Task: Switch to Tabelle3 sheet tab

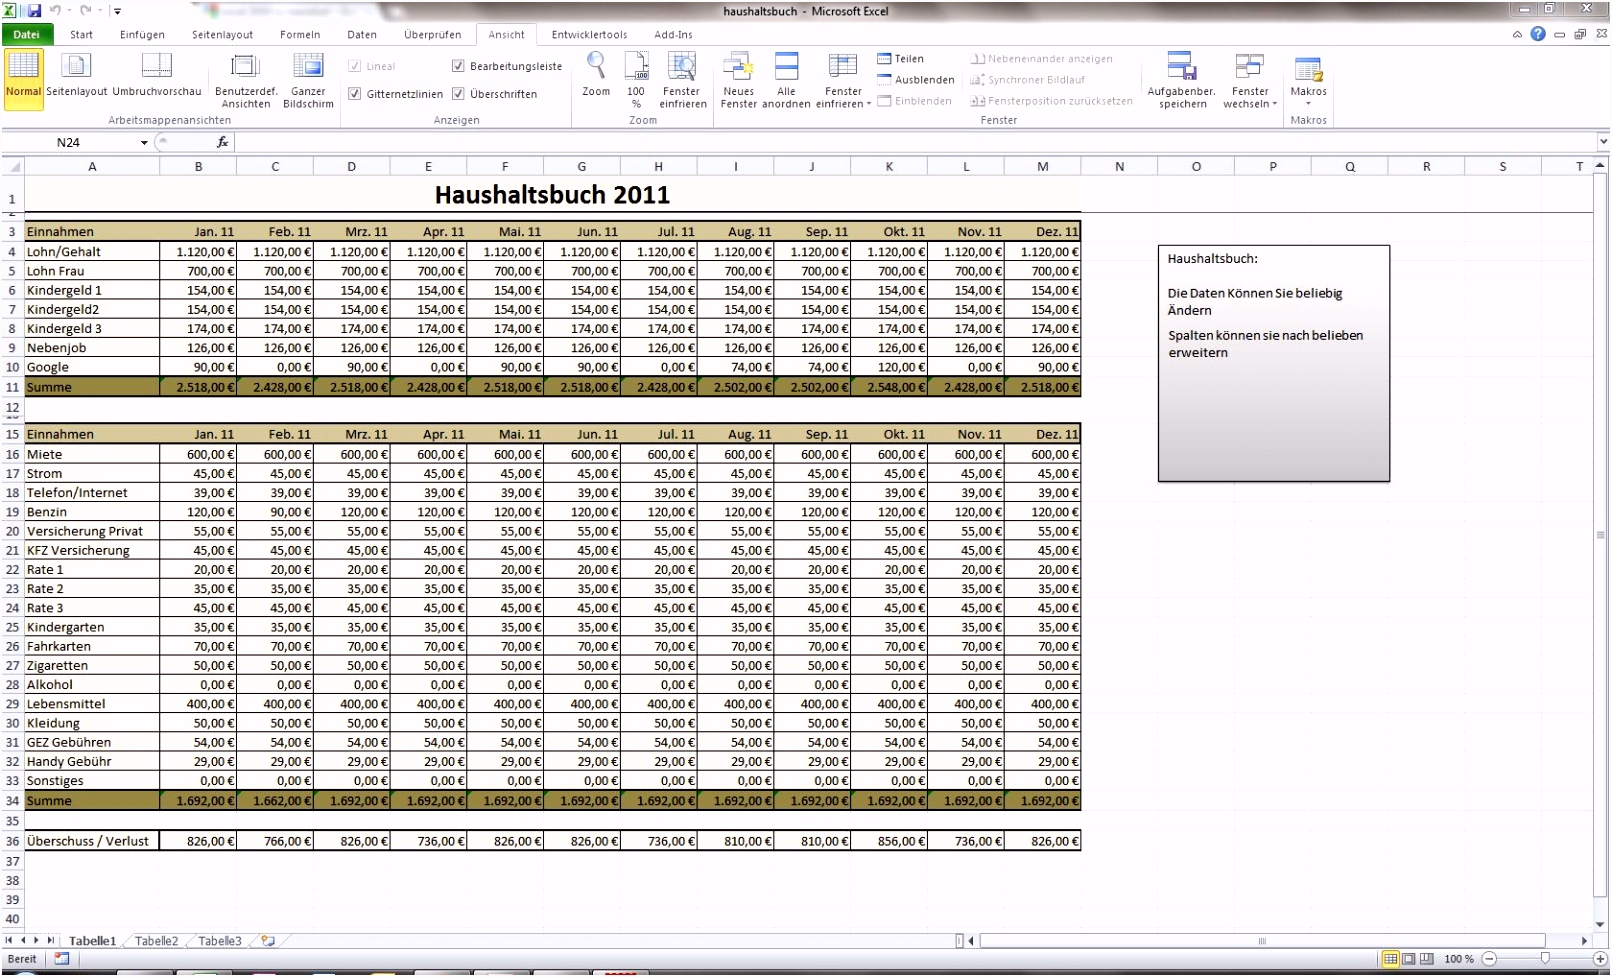Action: [x=219, y=941]
